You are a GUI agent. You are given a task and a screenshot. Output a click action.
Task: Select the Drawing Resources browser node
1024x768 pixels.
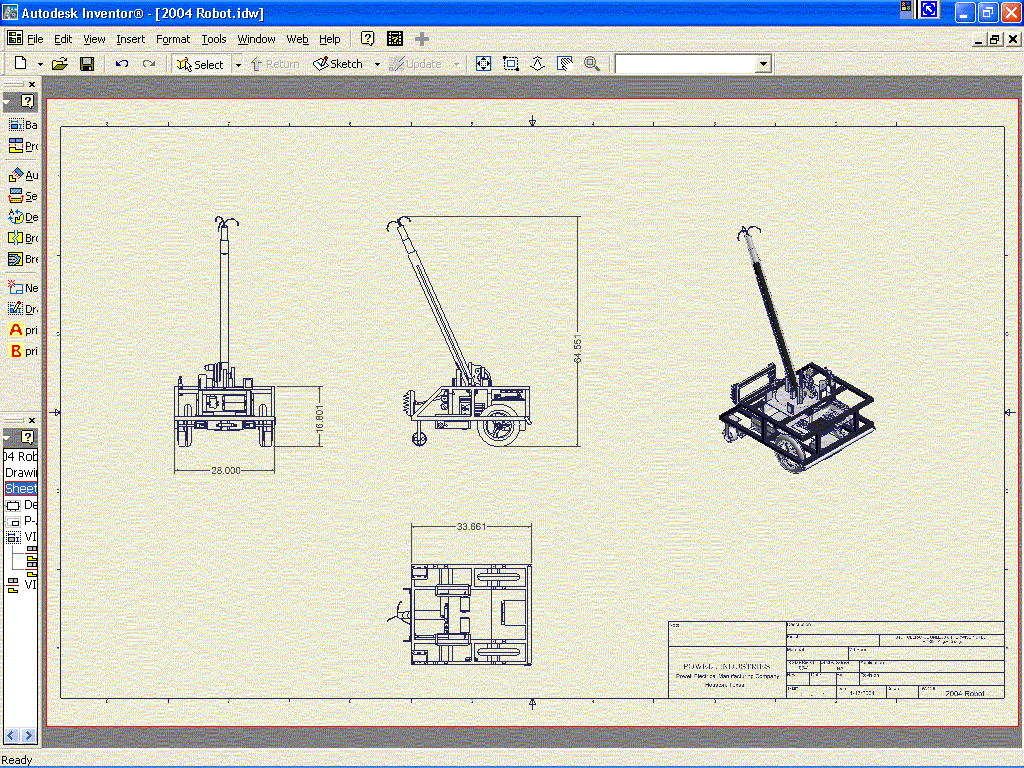[21, 472]
